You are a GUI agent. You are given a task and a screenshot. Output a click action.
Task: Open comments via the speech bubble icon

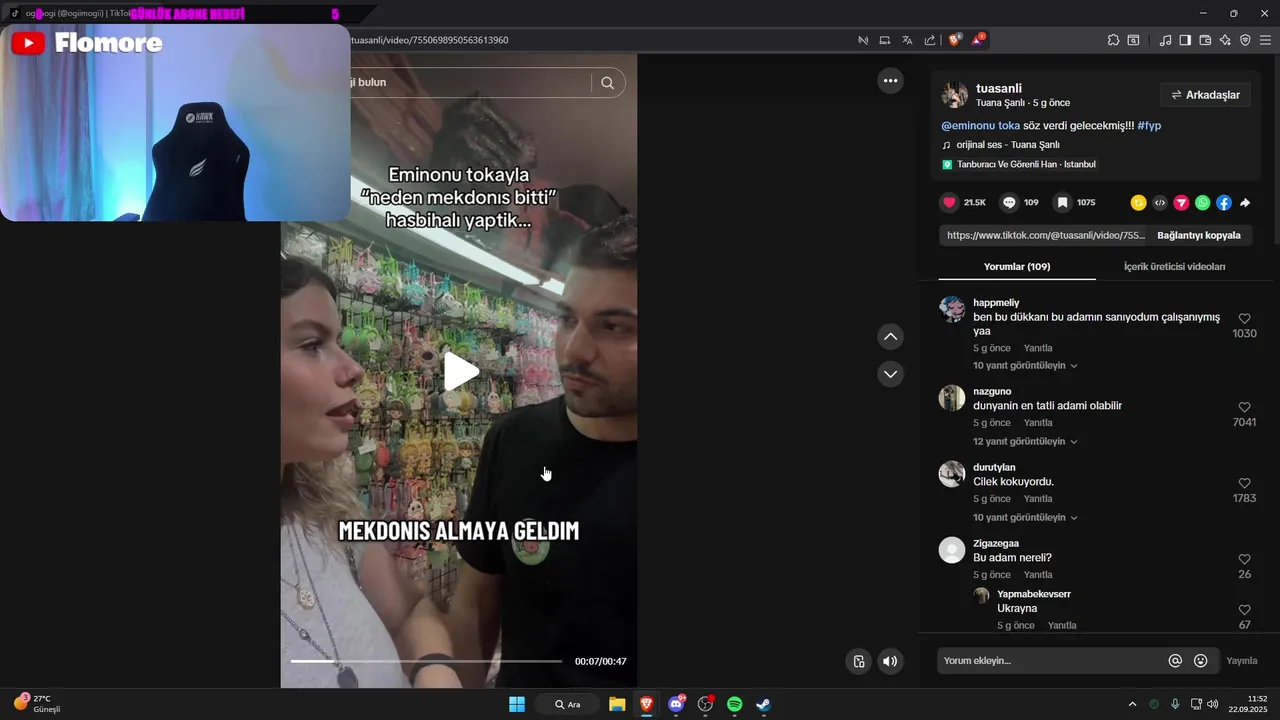point(1009,202)
